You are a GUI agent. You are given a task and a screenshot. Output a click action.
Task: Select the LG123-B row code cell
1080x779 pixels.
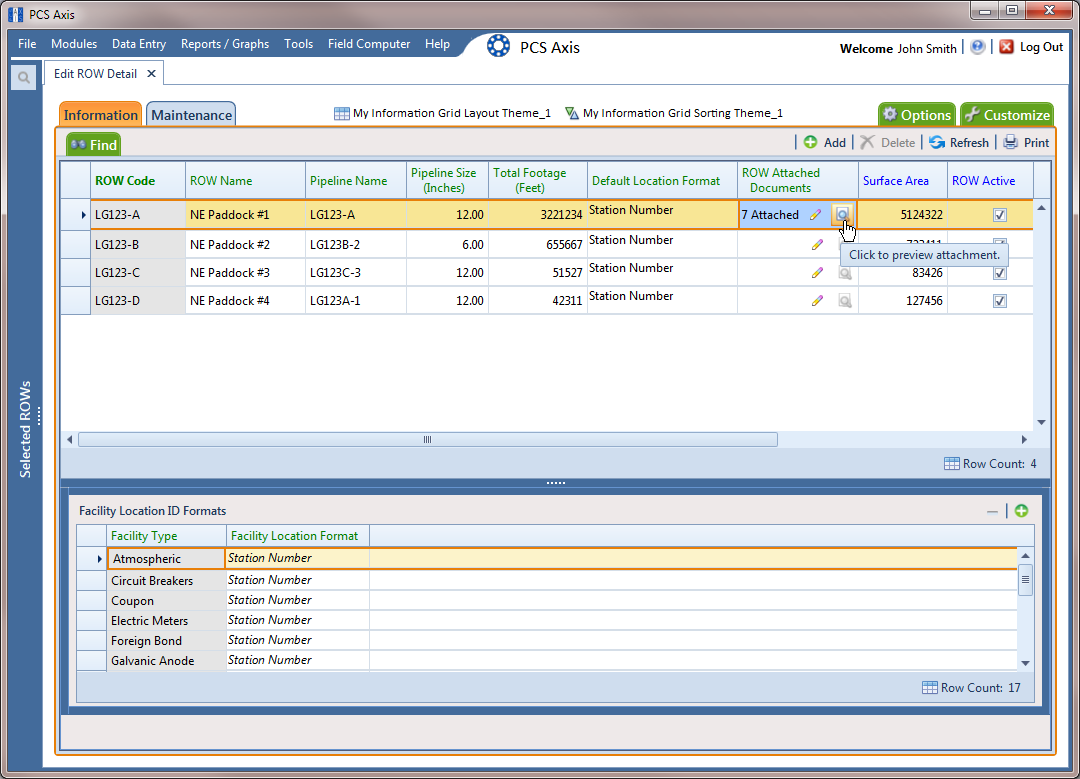(138, 245)
